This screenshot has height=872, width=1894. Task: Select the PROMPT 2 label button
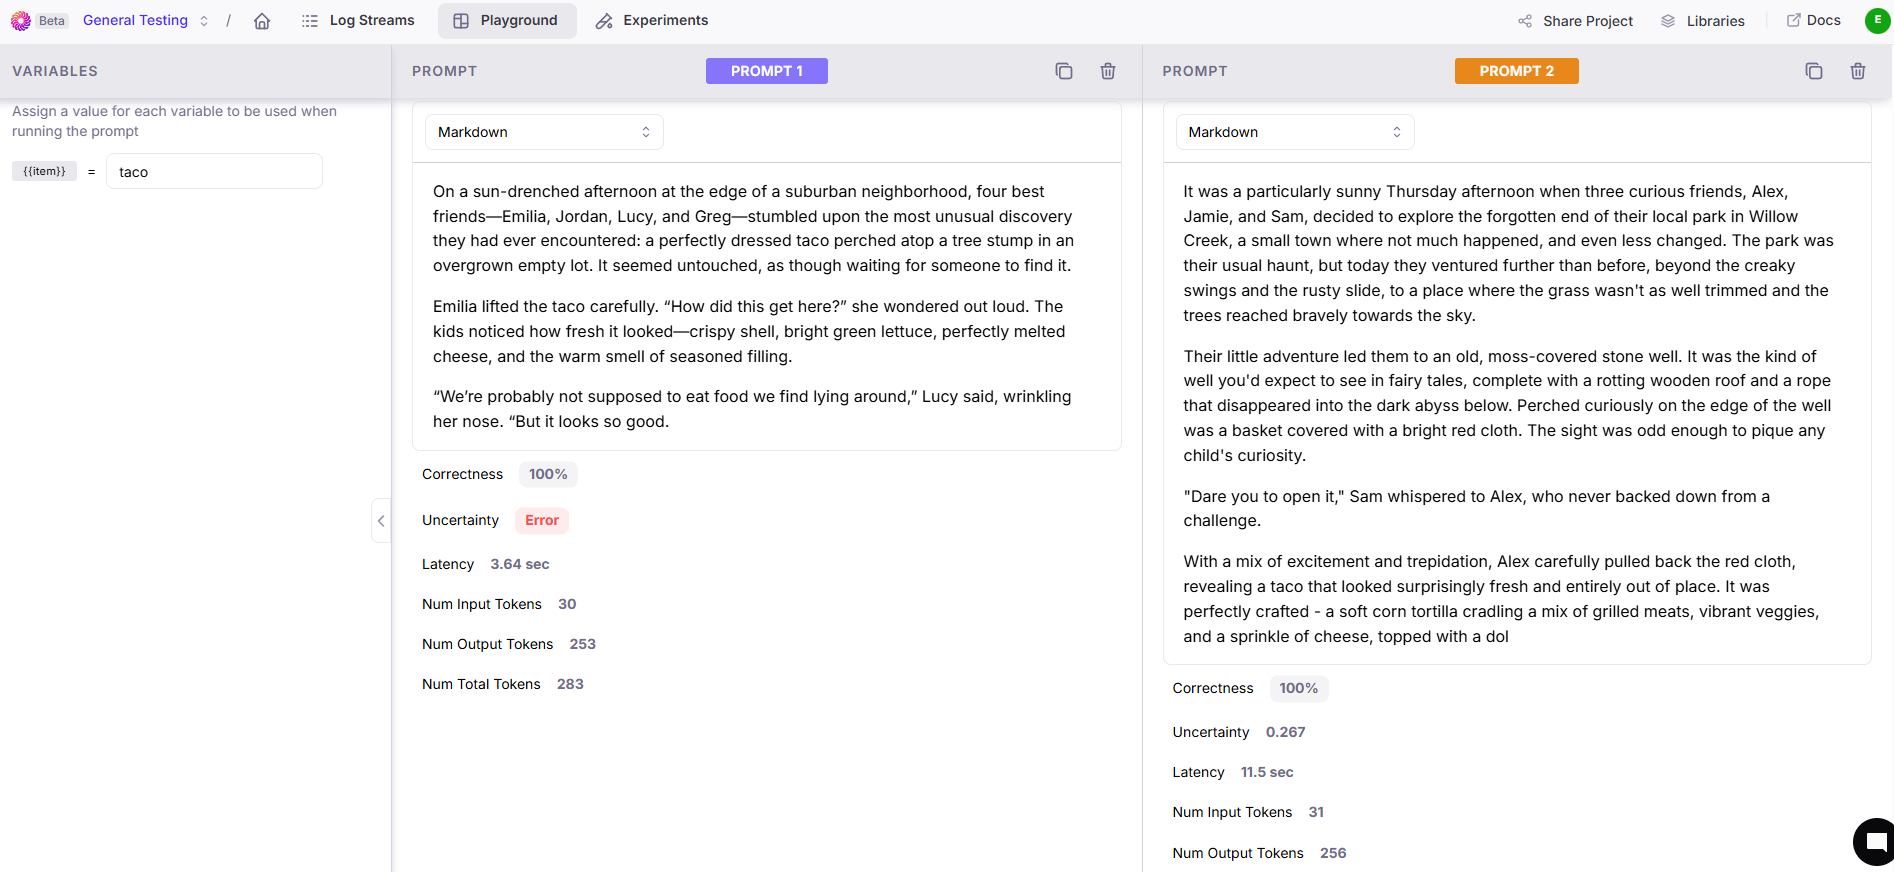coord(1517,71)
